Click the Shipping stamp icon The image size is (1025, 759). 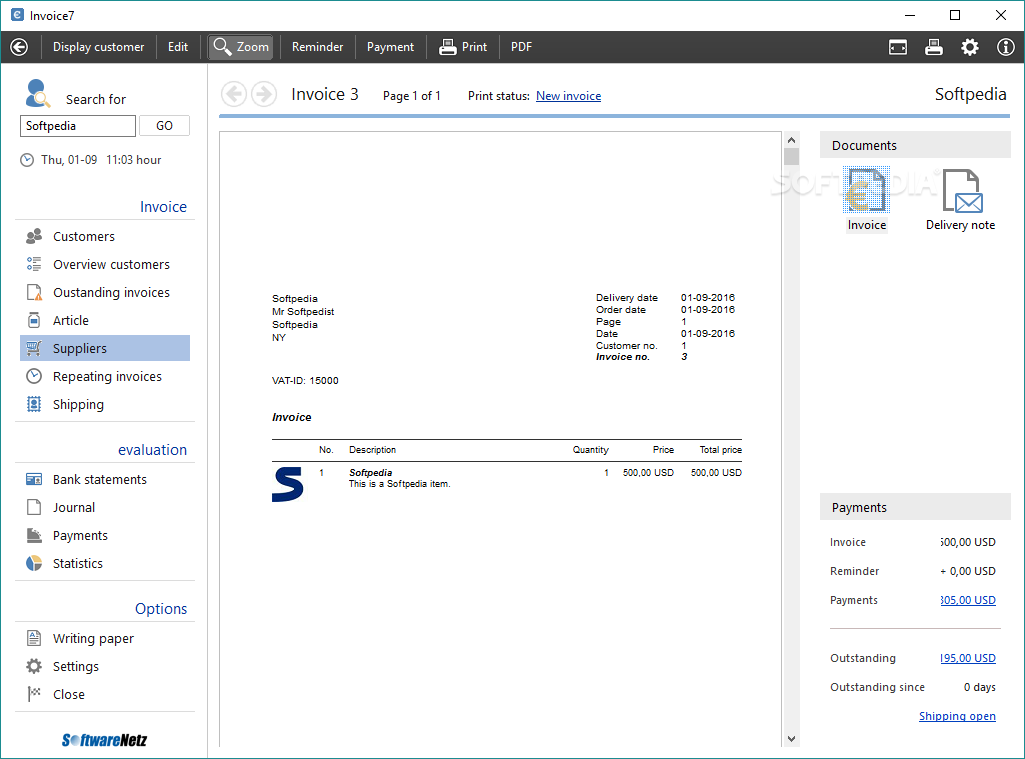(34, 405)
